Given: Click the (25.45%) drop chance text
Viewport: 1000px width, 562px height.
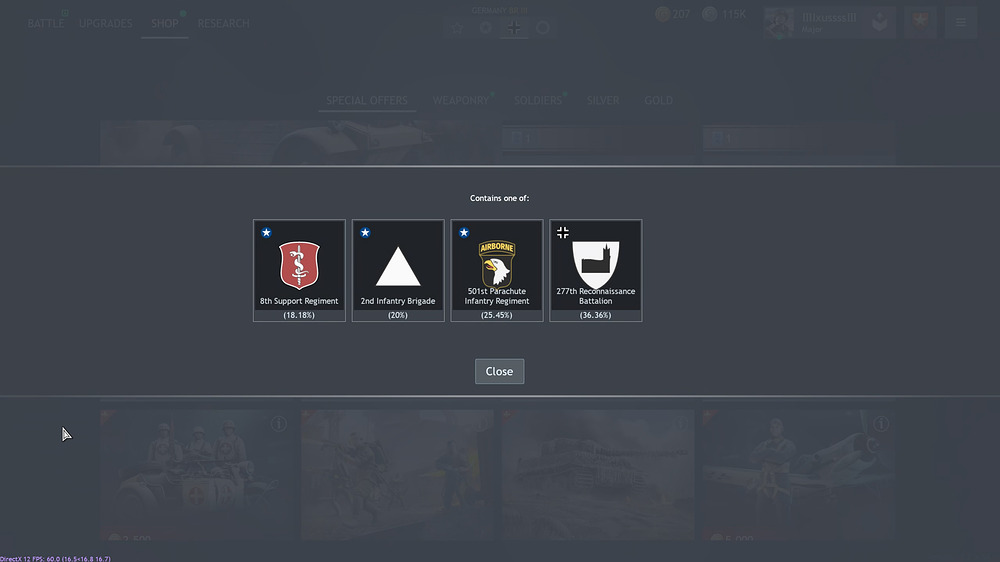Looking at the screenshot, I should (x=497, y=315).
